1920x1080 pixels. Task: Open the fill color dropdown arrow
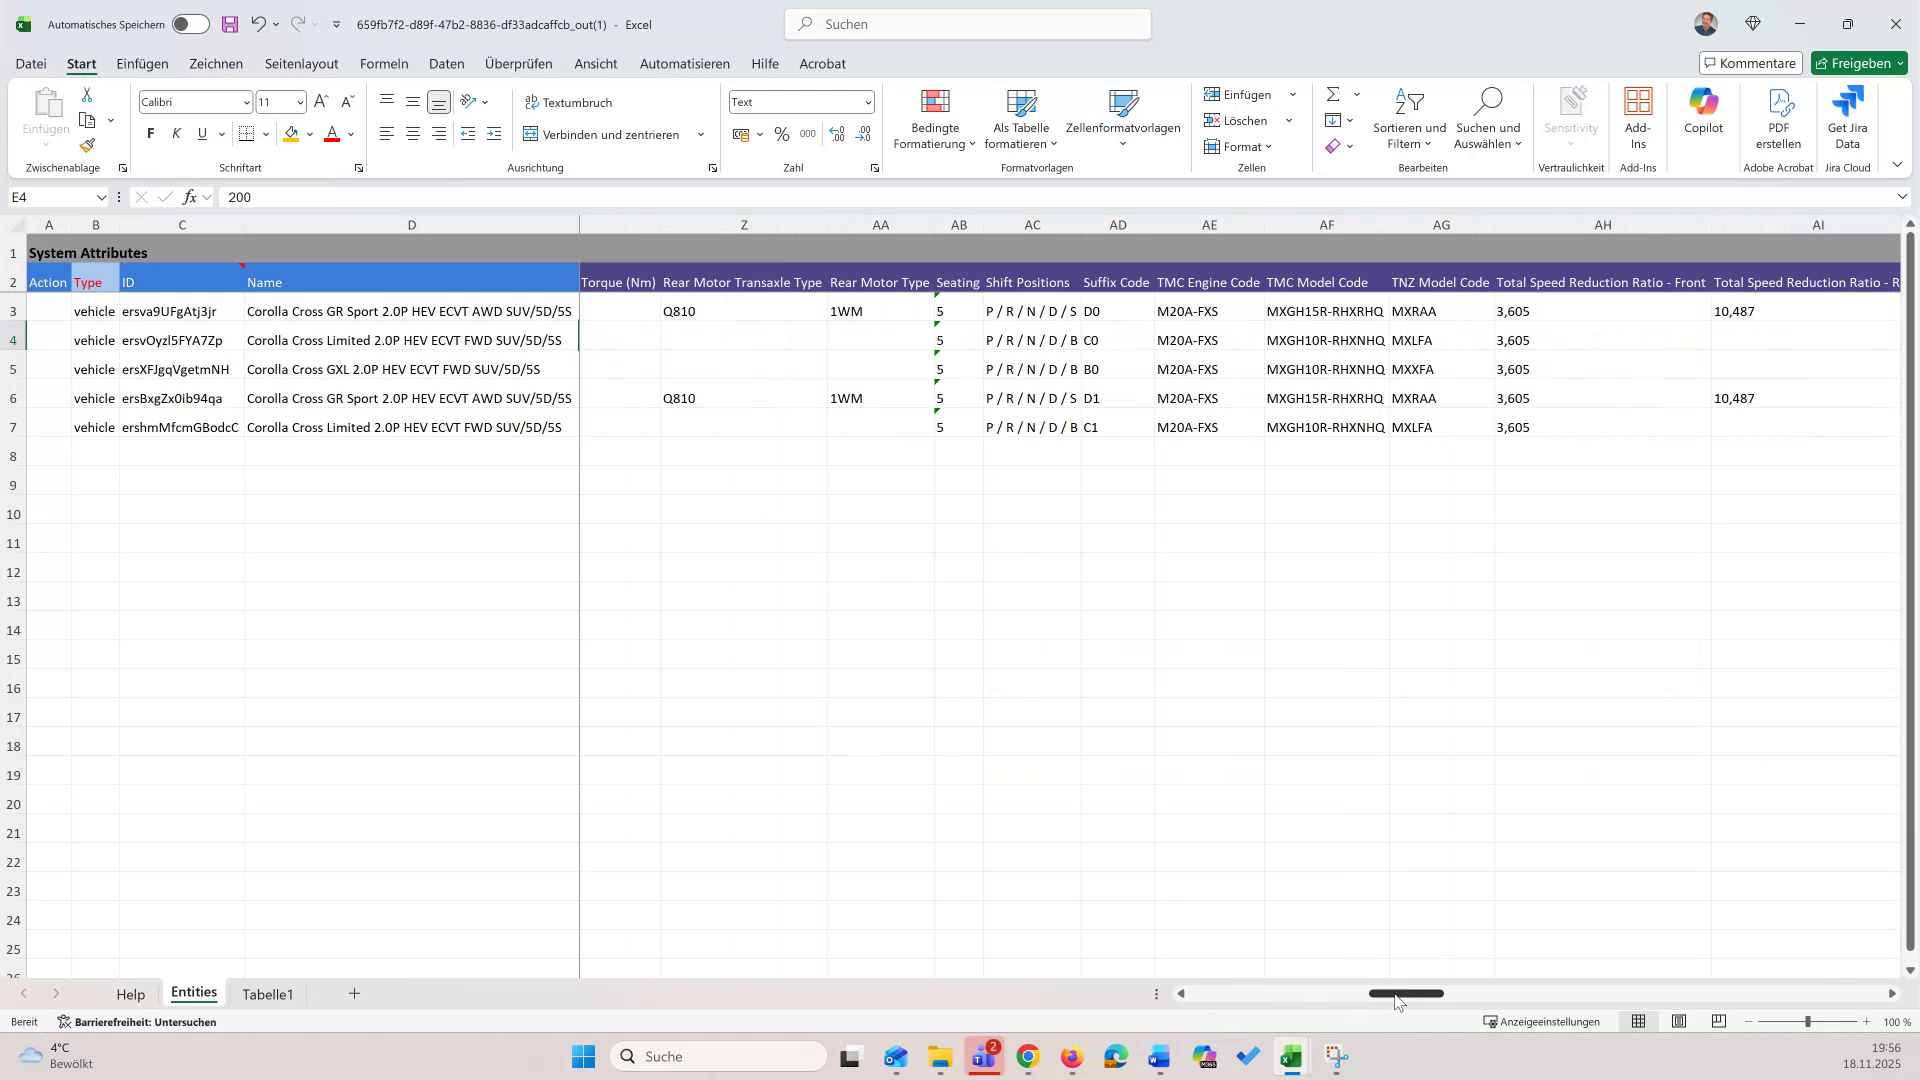(308, 133)
